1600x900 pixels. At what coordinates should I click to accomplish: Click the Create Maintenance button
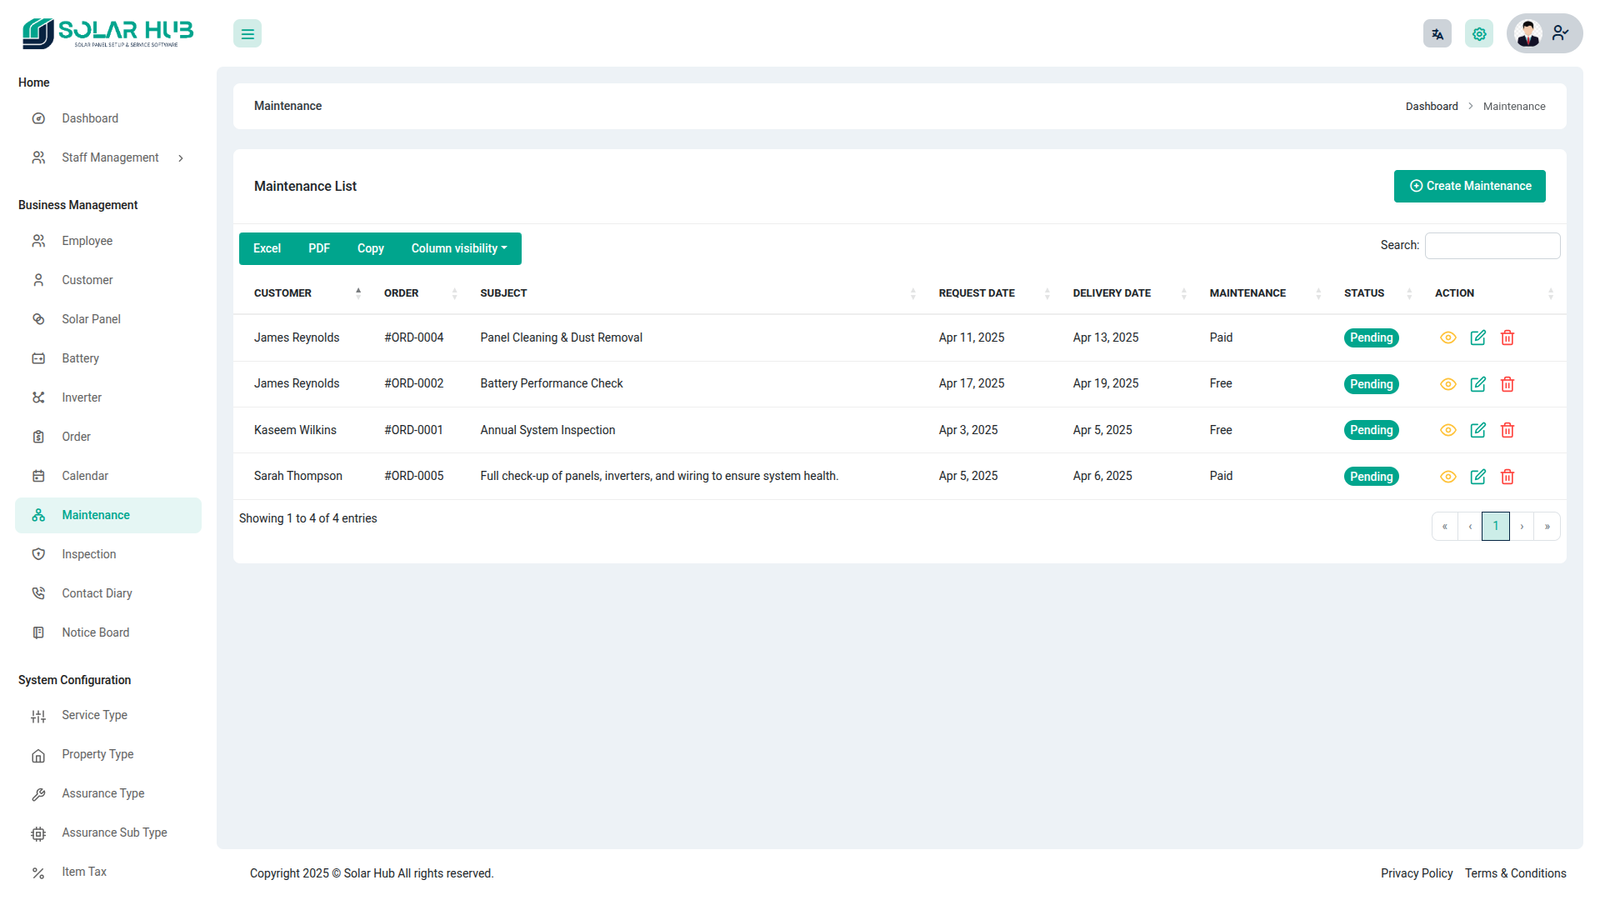(1469, 186)
